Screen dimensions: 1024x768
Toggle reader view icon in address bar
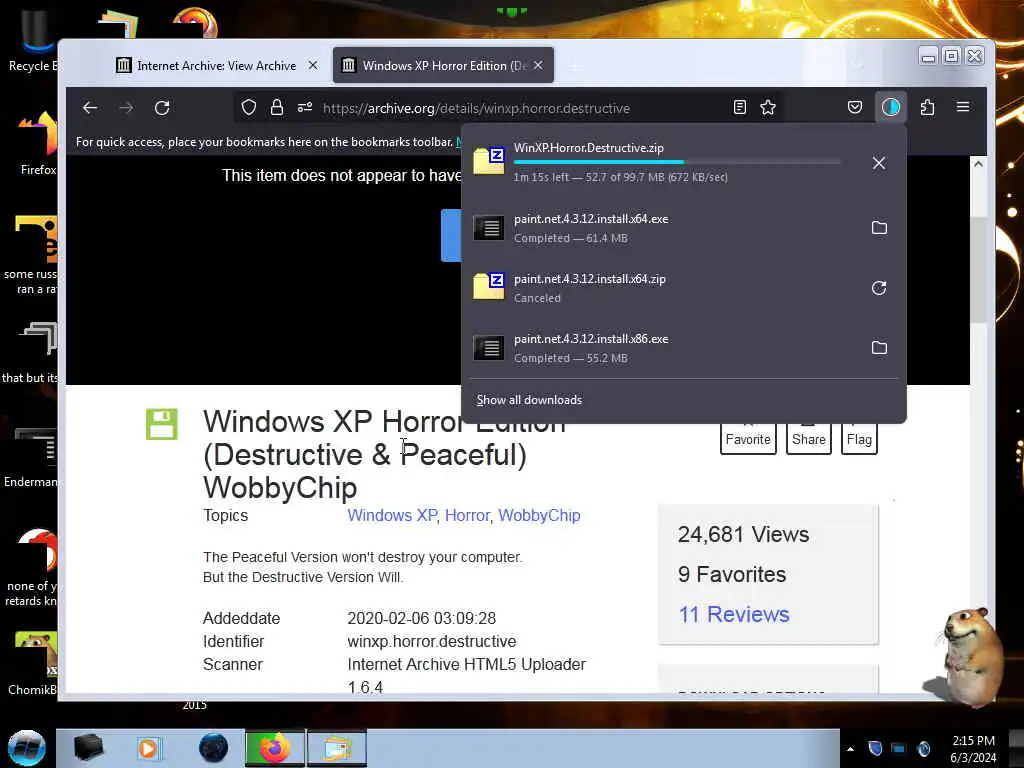click(x=739, y=108)
